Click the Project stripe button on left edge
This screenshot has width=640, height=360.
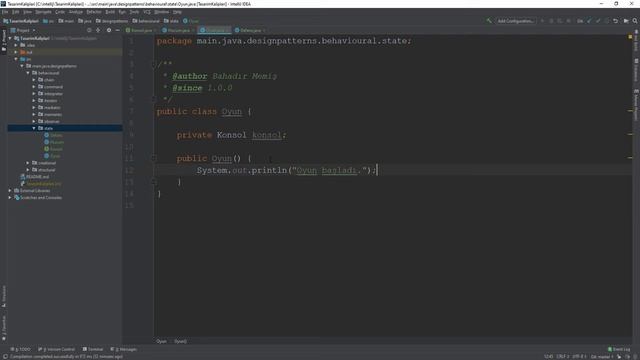click(x=4, y=40)
